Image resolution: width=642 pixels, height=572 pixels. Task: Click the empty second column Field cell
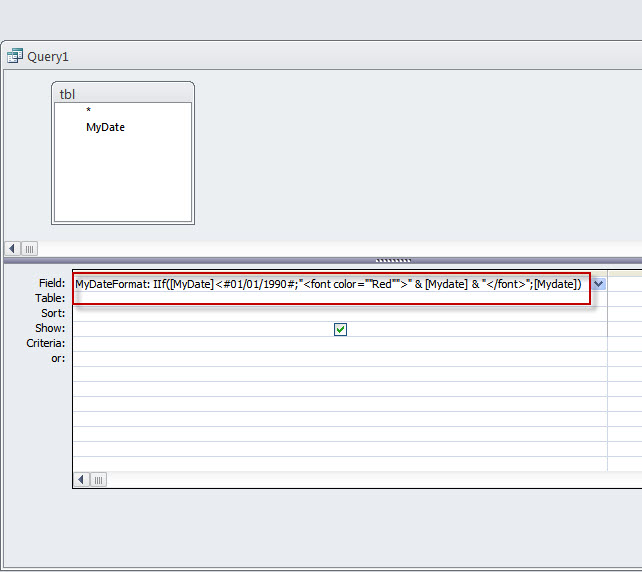point(625,284)
